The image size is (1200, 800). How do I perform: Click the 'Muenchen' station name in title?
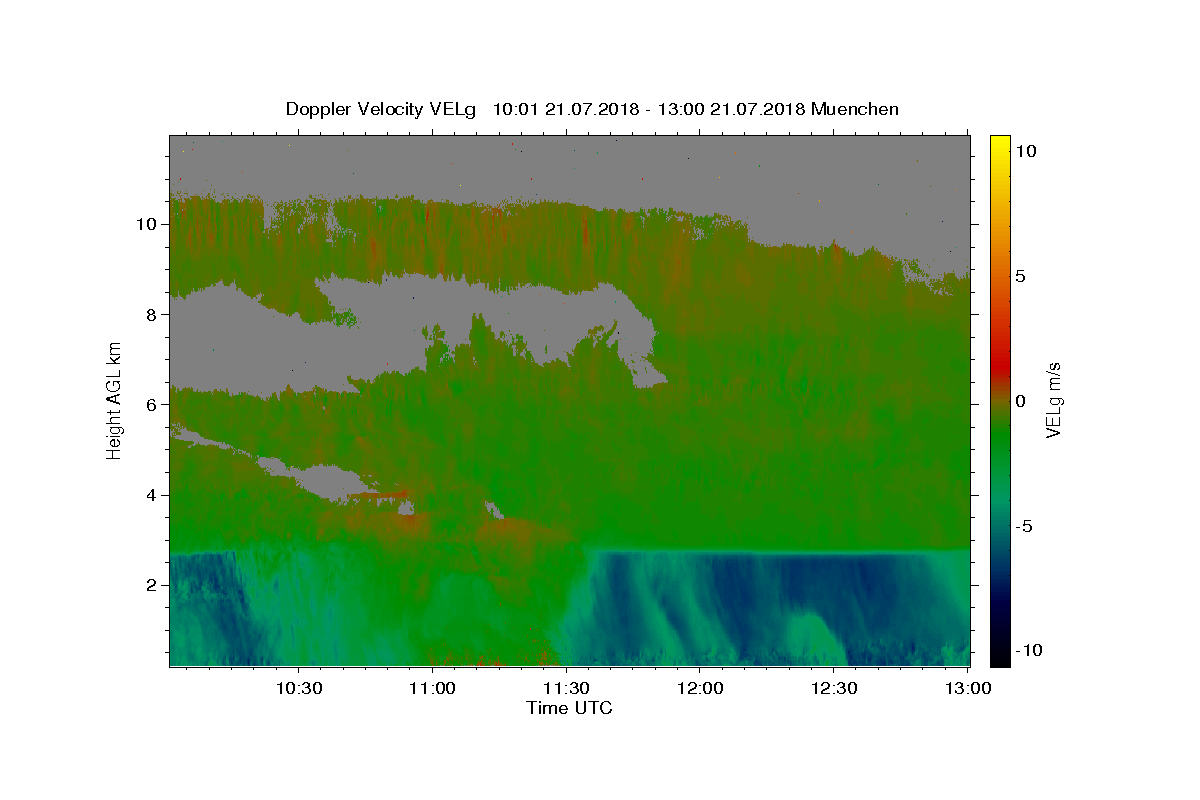coord(855,109)
